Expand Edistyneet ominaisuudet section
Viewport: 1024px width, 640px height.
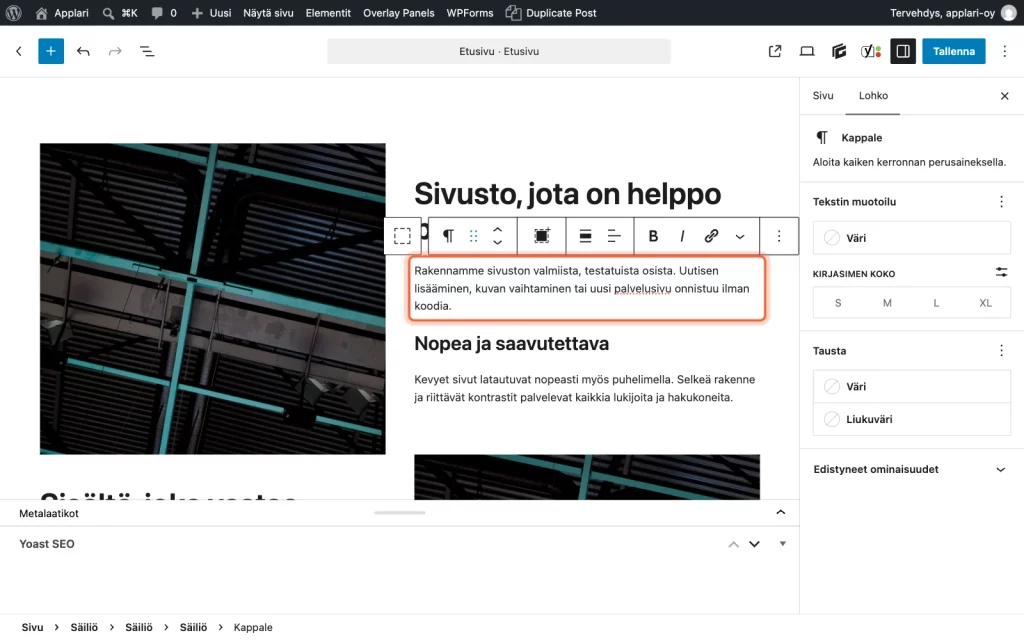(x=912, y=470)
